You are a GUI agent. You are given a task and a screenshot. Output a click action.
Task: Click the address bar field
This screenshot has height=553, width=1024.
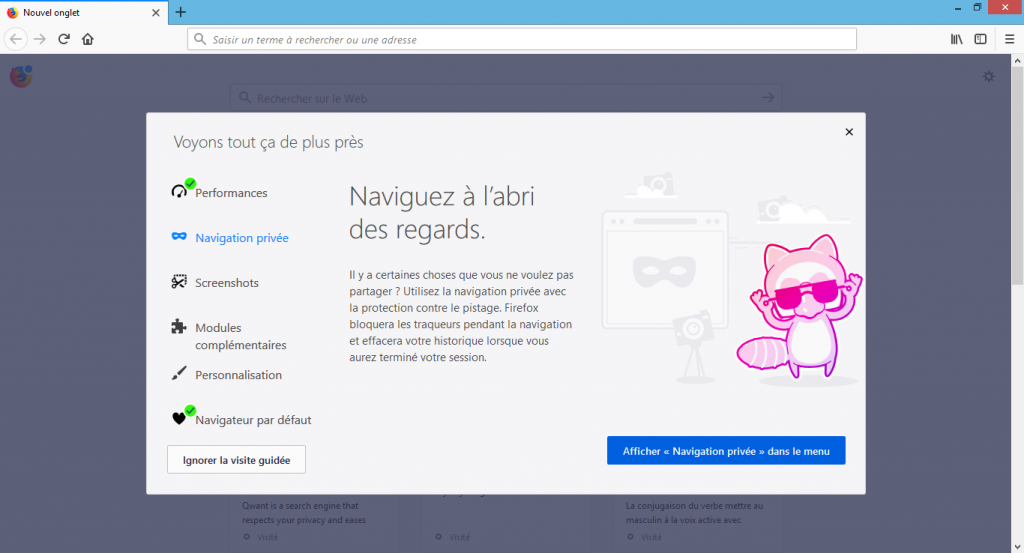coord(522,39)
